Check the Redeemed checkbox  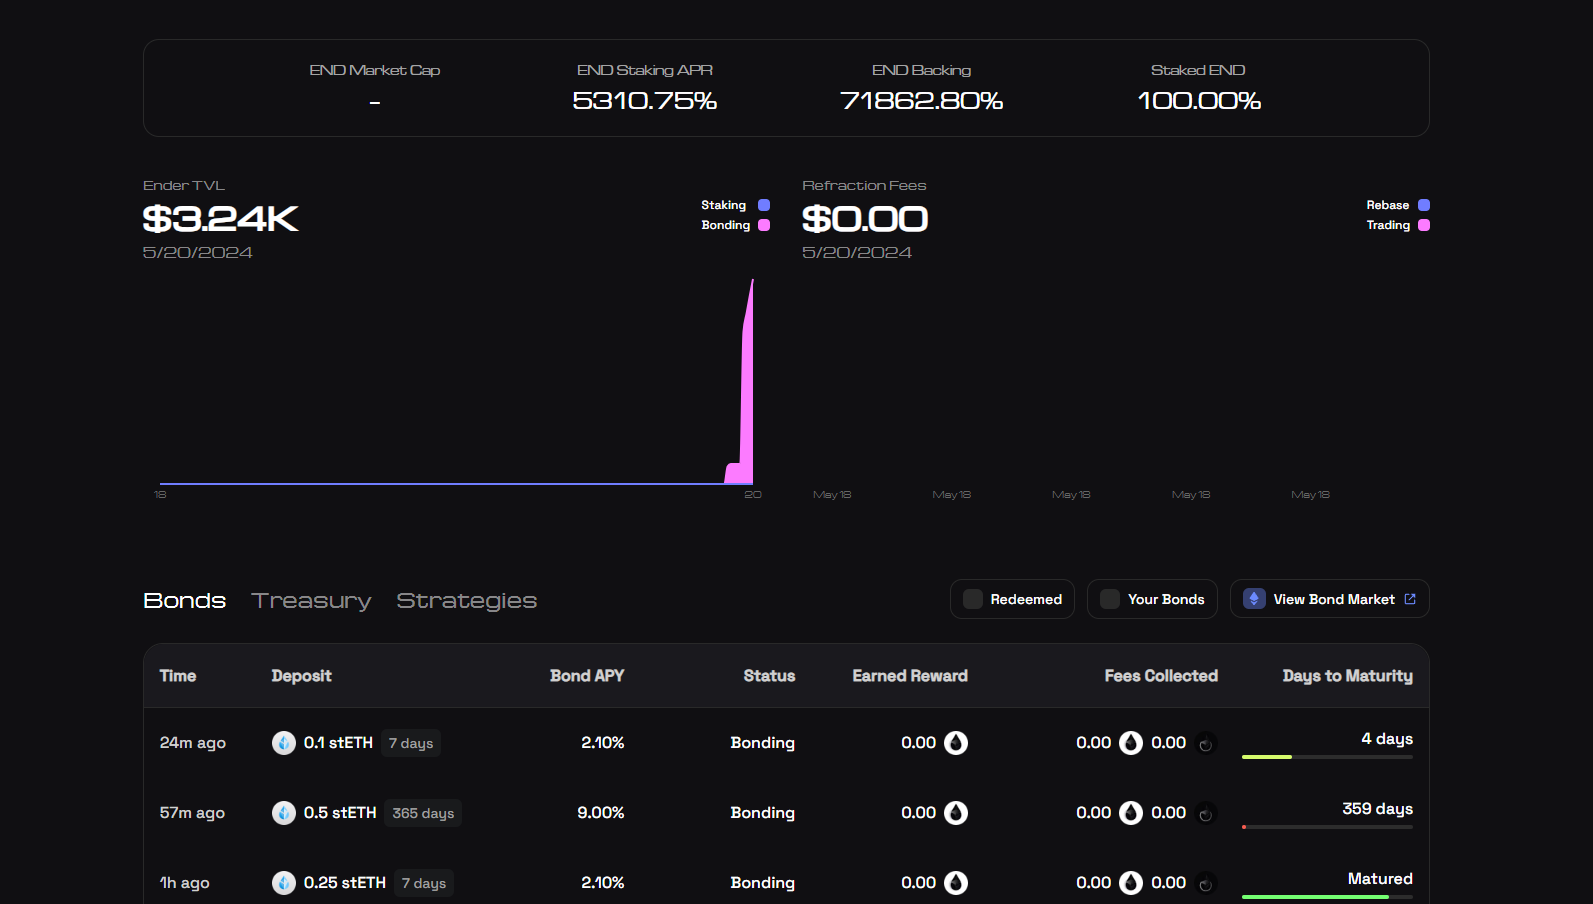click(x=972, y=599)
